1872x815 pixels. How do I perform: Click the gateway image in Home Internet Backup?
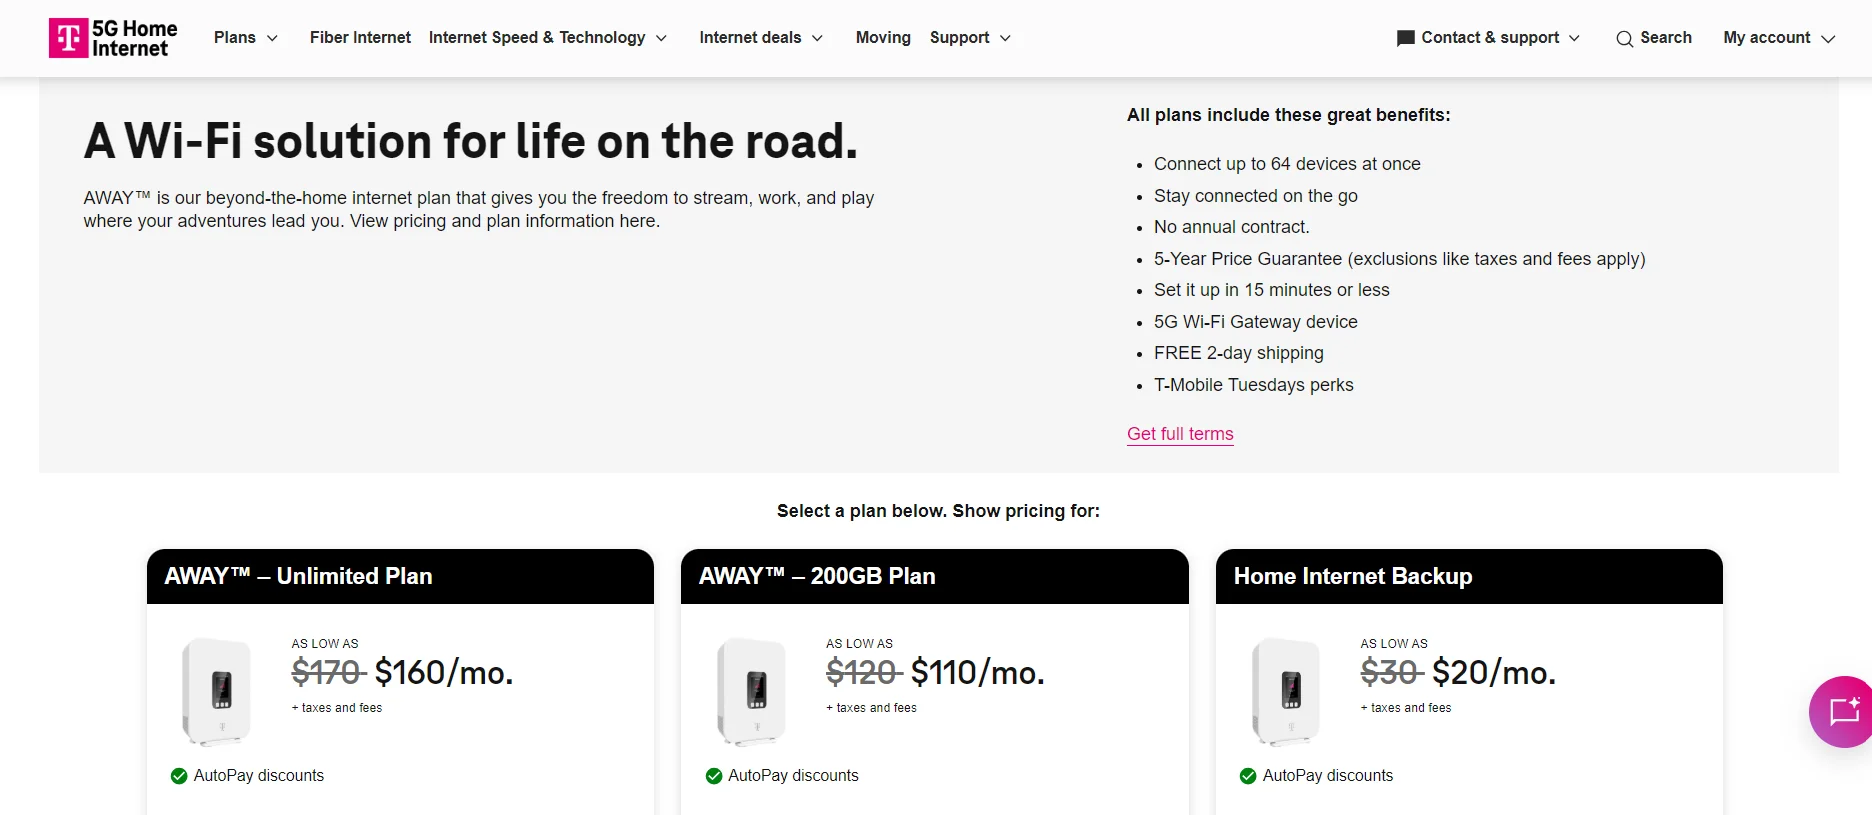(1285, 692)
